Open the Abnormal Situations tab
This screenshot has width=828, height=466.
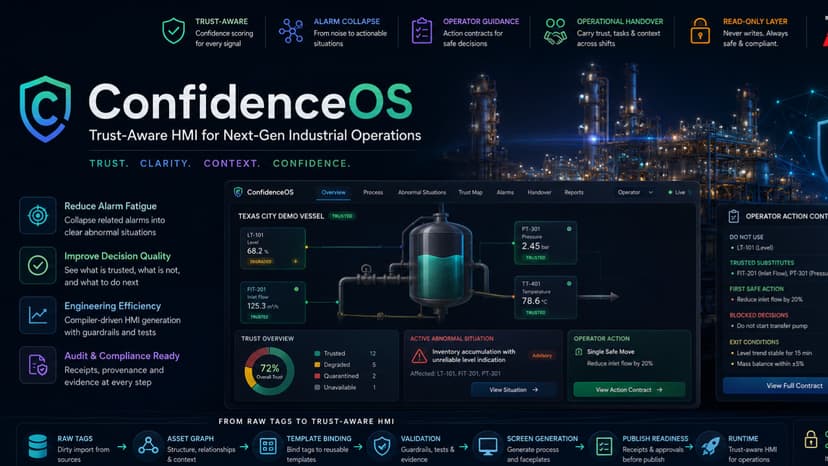click(x=422, y=192)
